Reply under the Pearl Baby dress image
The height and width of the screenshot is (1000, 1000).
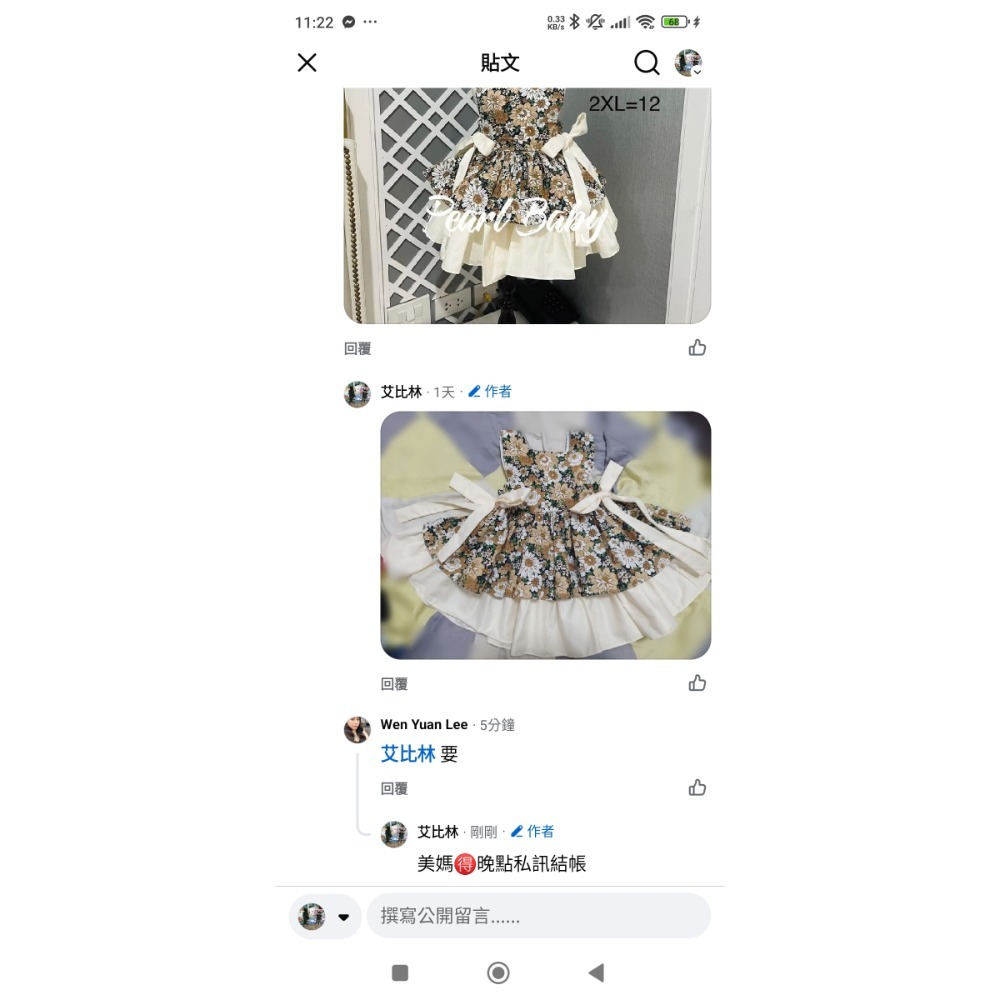coord(357,348)
